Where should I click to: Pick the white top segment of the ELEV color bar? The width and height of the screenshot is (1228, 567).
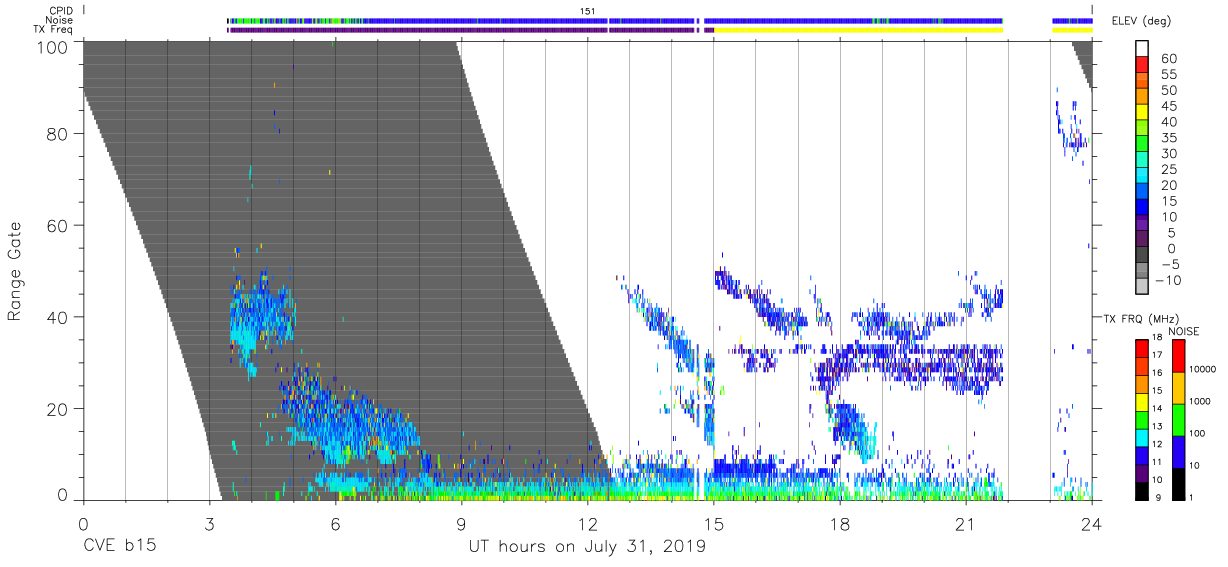[1142, 49]
